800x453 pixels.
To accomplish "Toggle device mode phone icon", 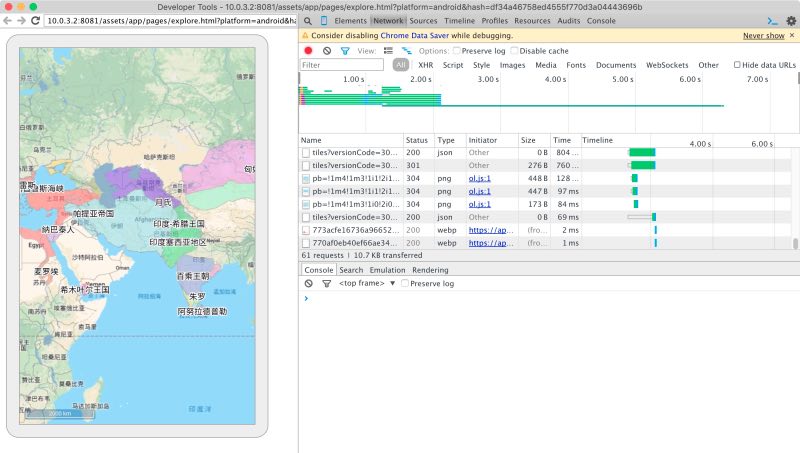I will point(324,20).
